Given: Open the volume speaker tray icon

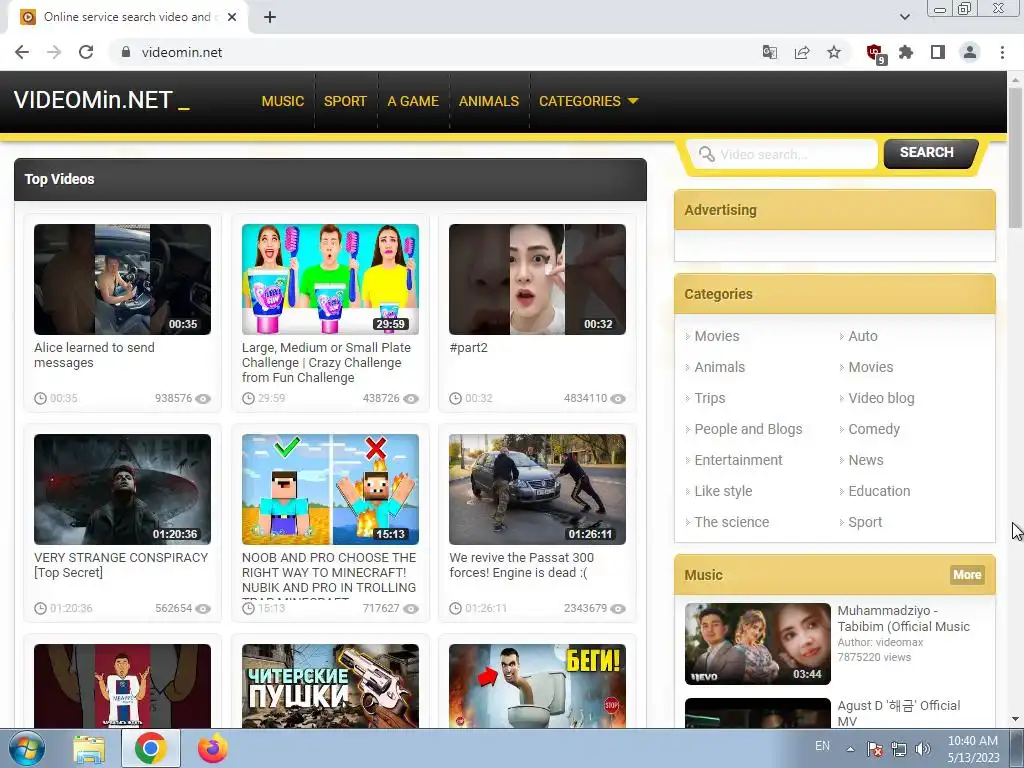Looking at the screenshot, I should tap(923, 749).
